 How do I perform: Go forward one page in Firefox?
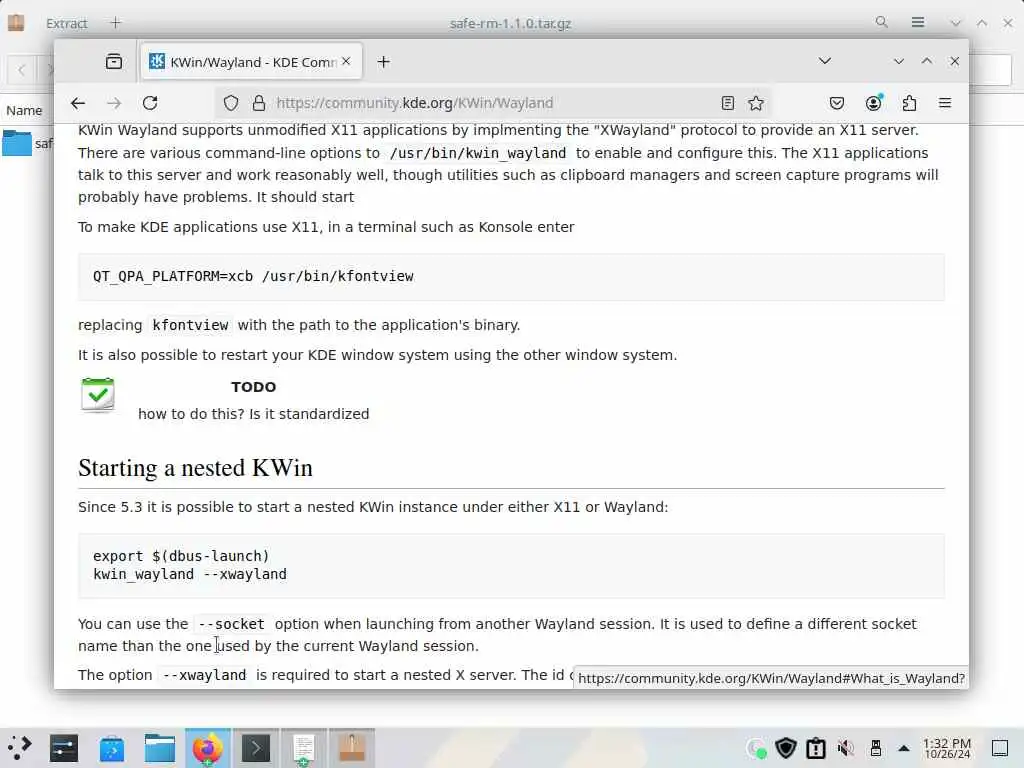(x=114, y=103)
